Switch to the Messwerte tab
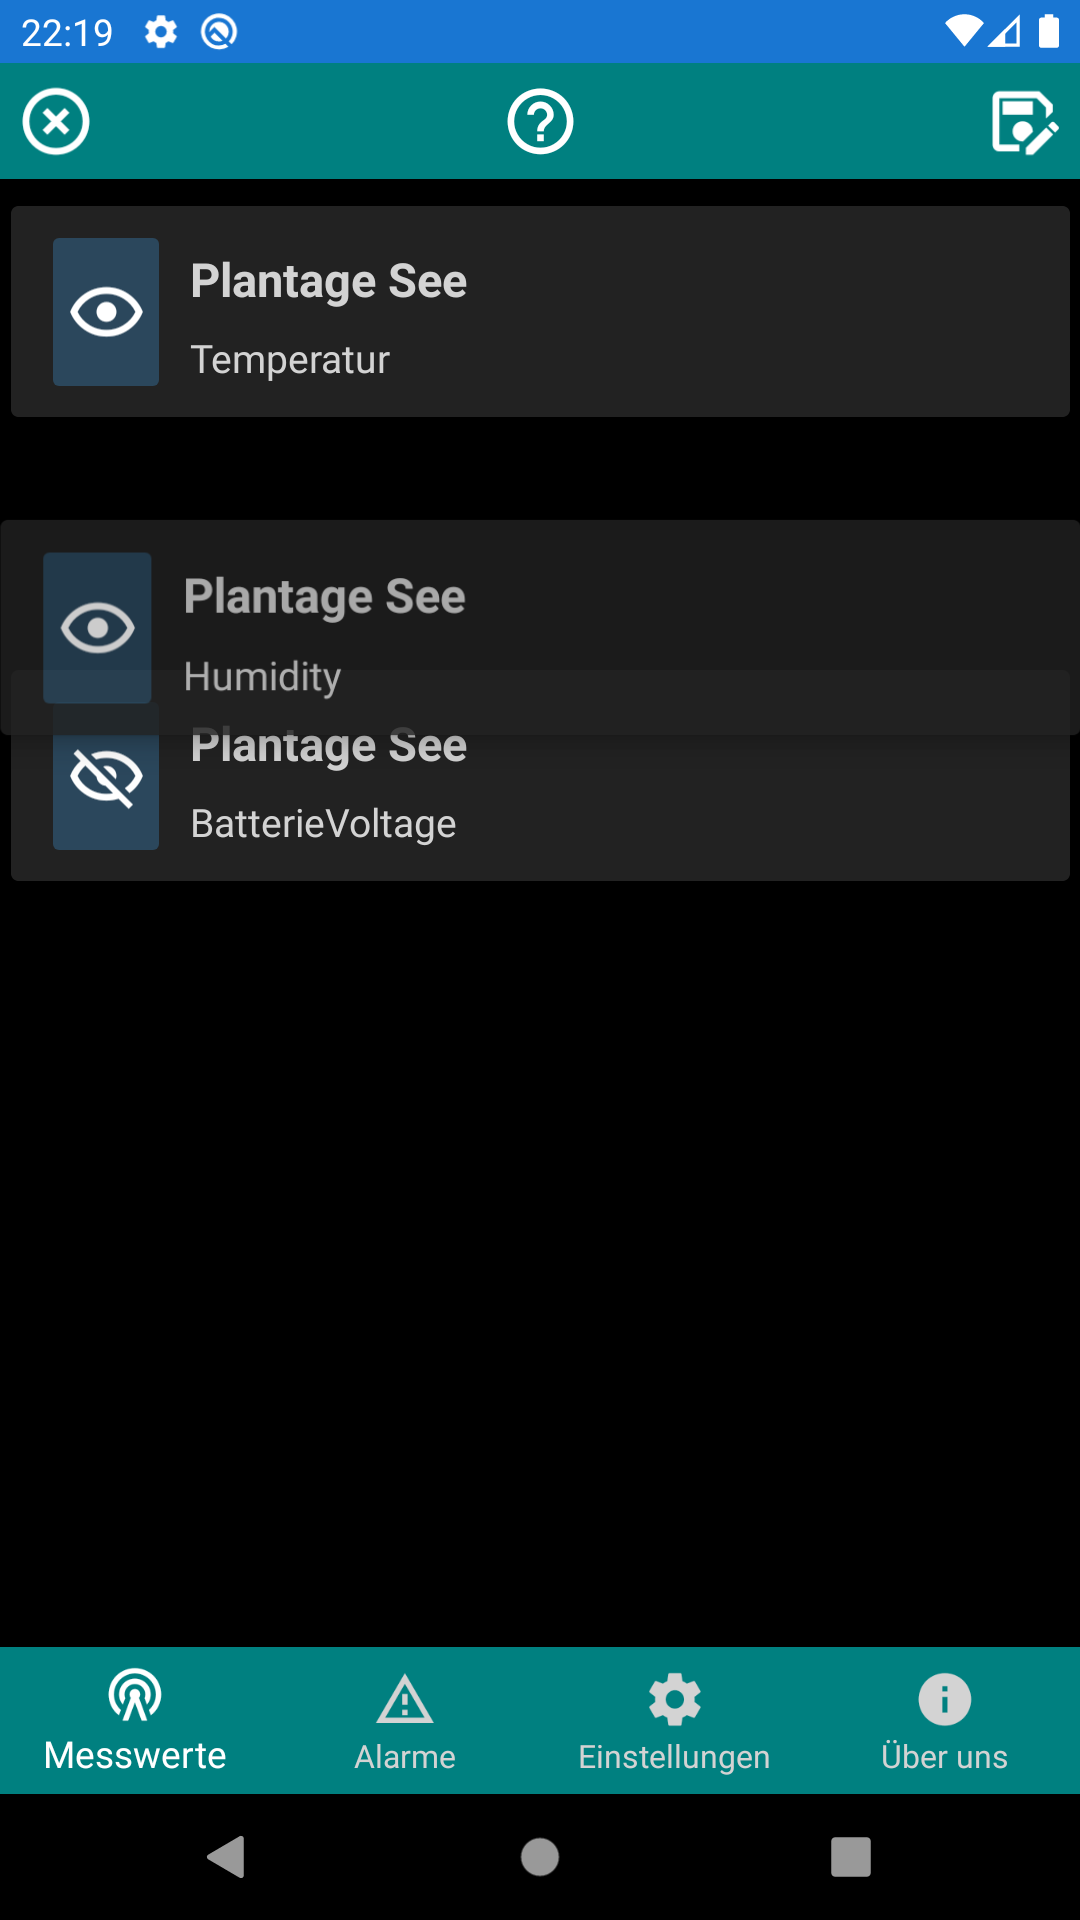This screenshot has height=1920, width=1080. [135, 1720]
